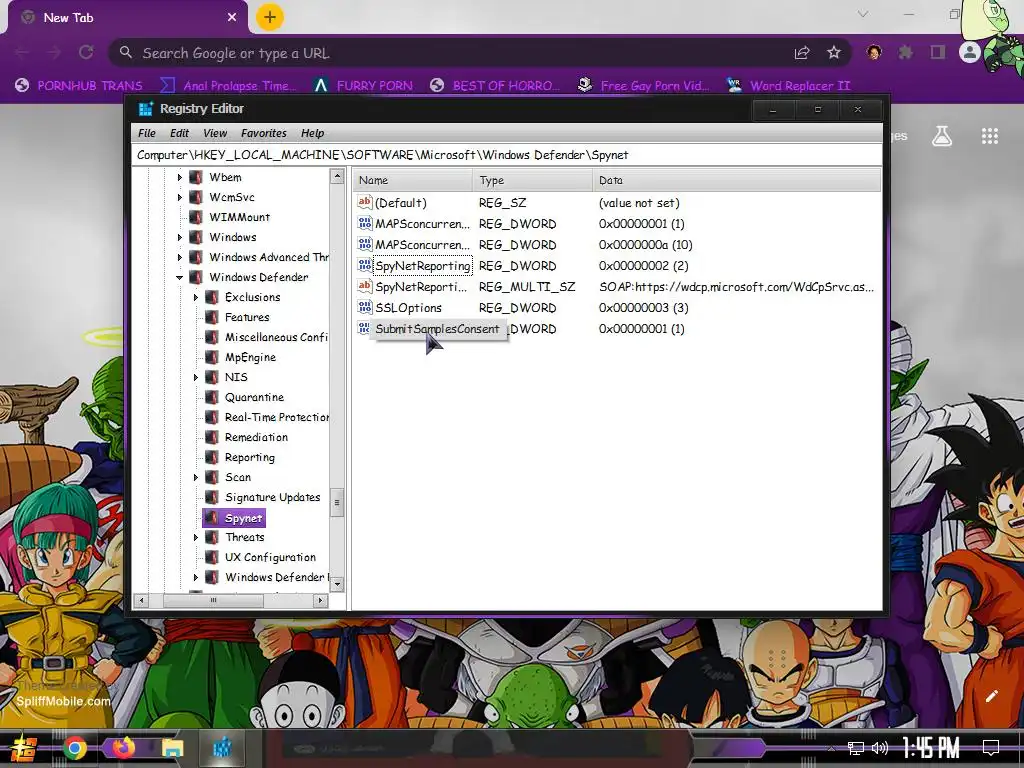This screenshot has height=768, width=1024.
Task: Select the Reporting key folder icon
Action: click(212, 457)
